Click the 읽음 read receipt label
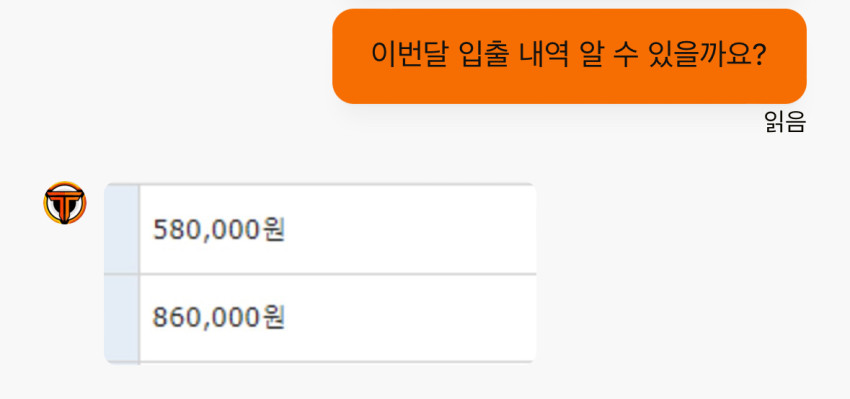The image size is (850, 399). tap(785, 123)
